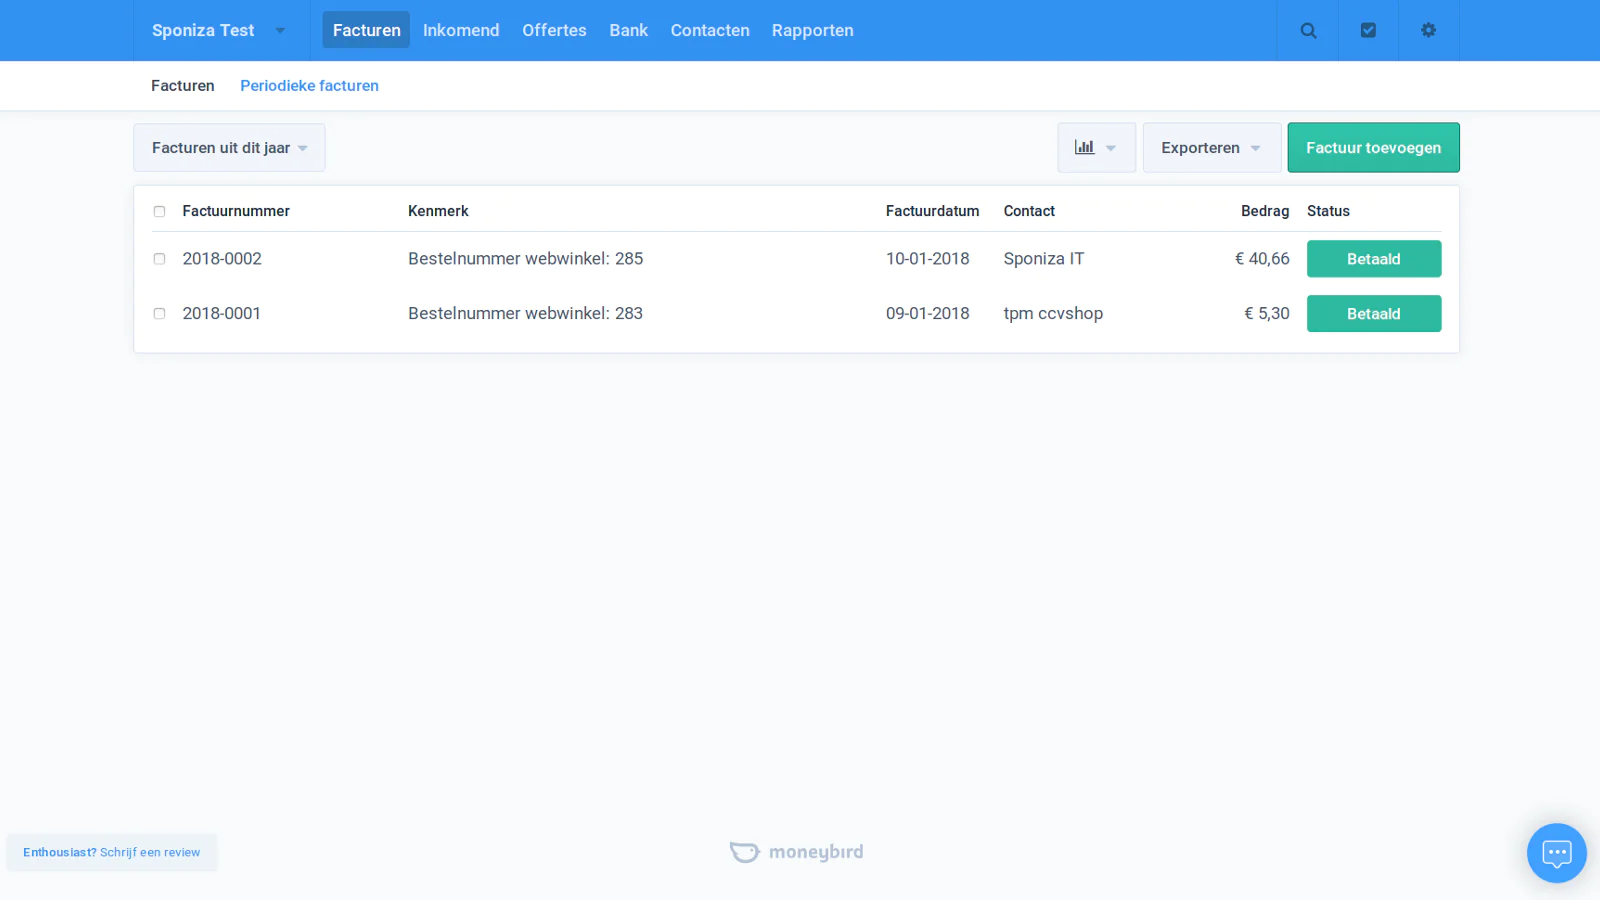Expand the chart icon dropdown arrow

1111,147
